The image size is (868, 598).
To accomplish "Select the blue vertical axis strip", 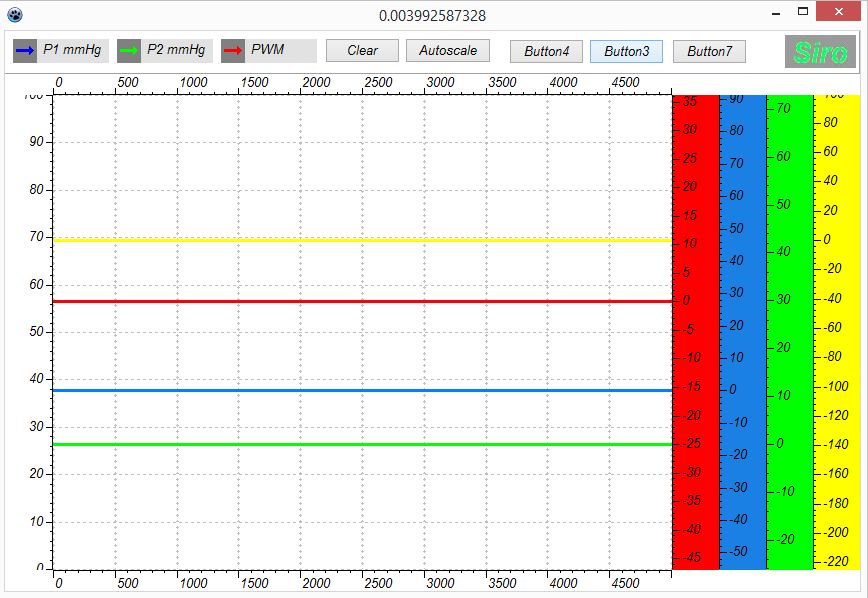I will (x=742, y=330).
